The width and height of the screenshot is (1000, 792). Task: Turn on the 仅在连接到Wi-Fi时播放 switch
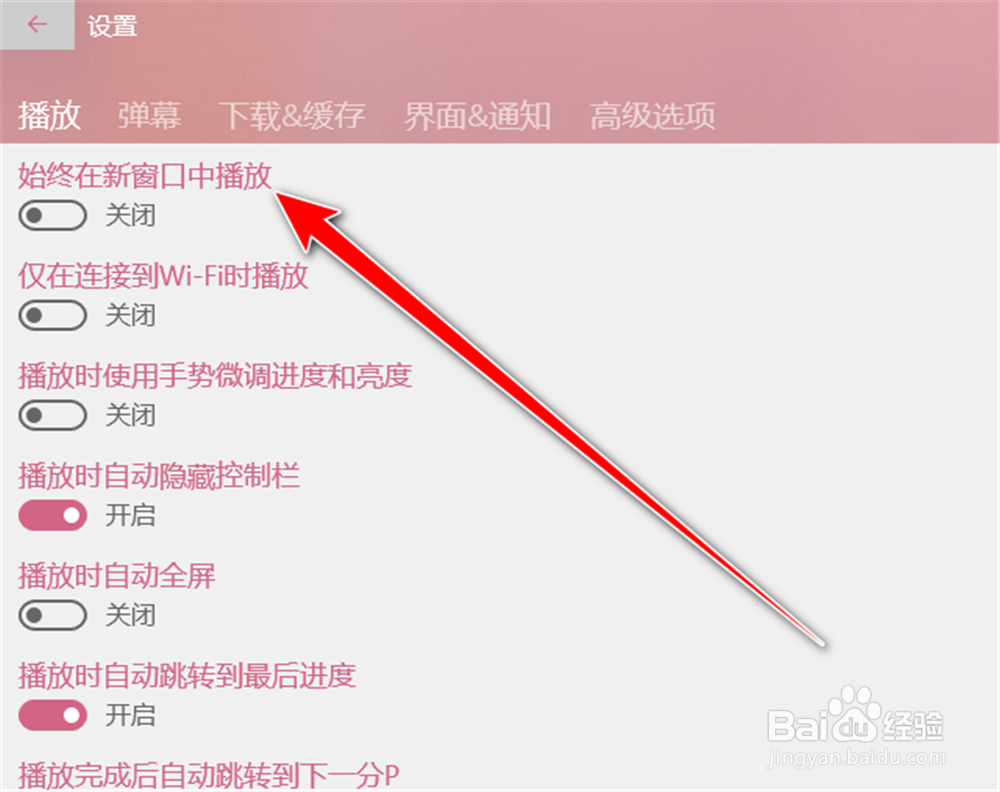[52, 315]
